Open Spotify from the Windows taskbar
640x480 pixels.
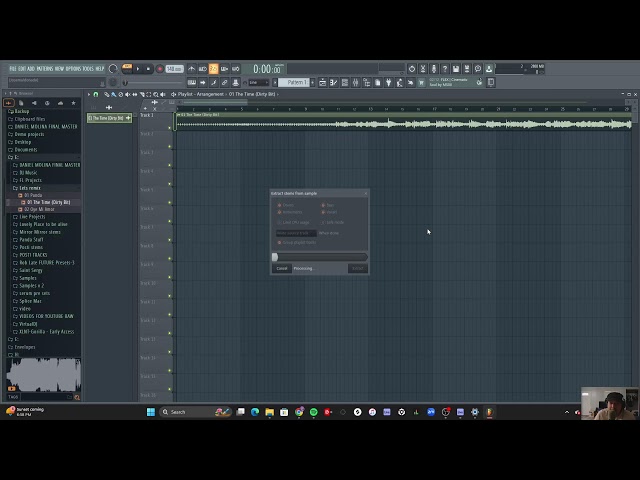[x=313, y=412]
